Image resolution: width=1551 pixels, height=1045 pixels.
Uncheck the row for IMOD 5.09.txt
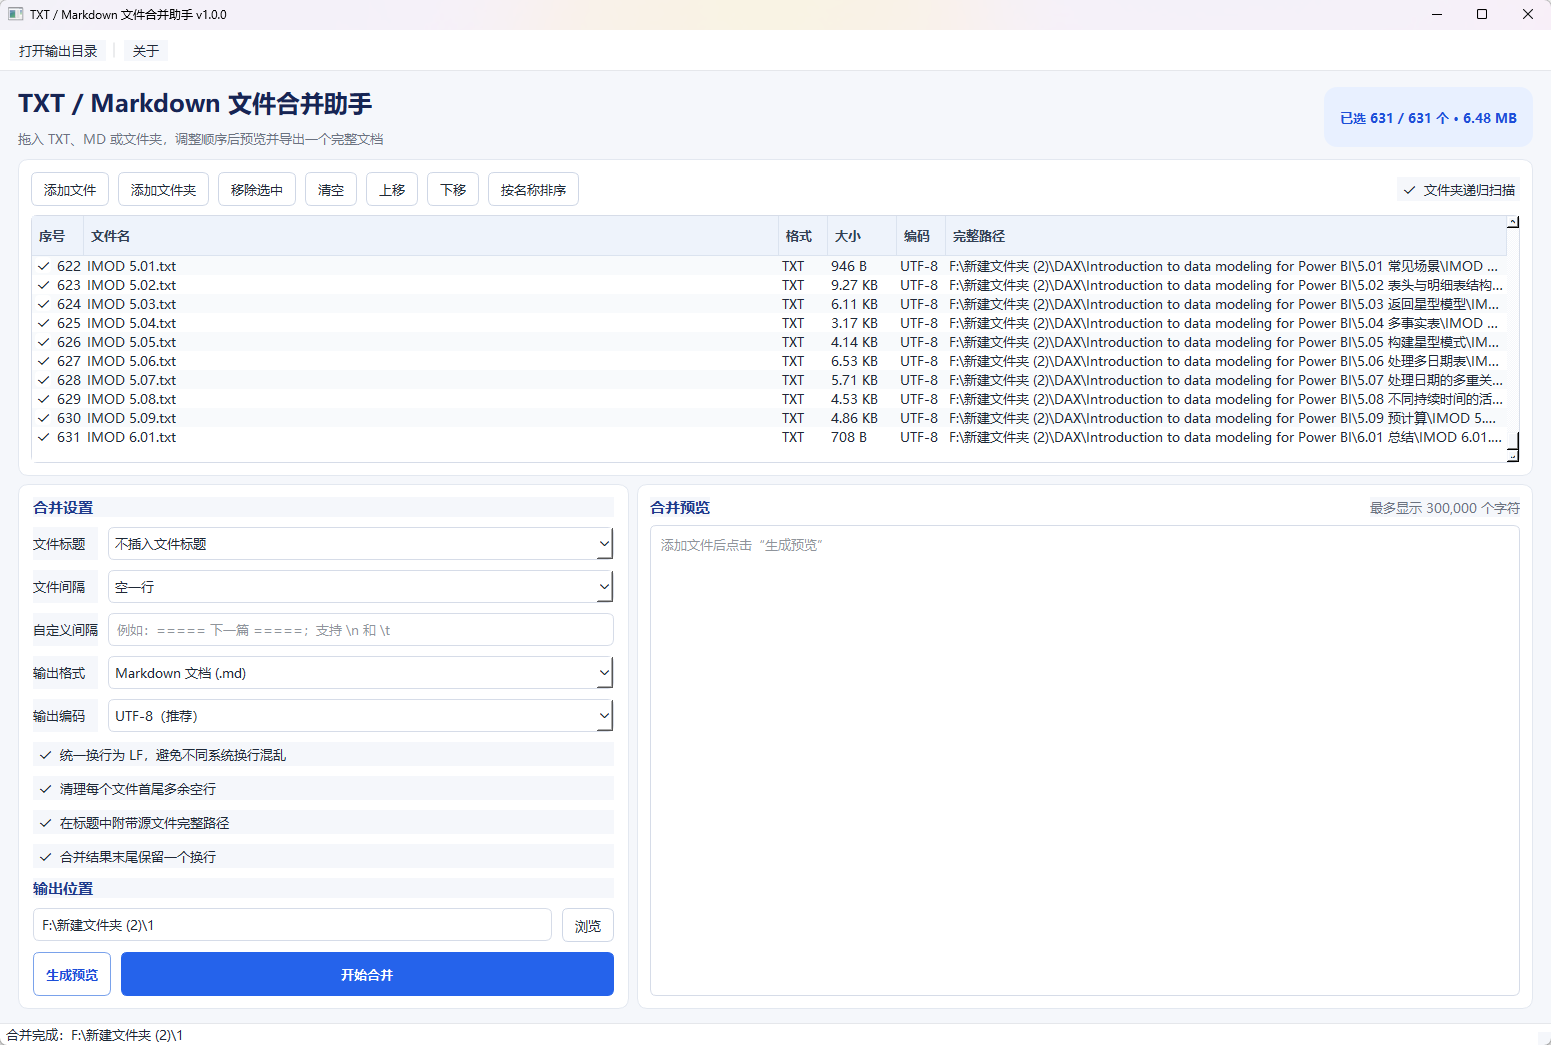click(x=44, y=418)
